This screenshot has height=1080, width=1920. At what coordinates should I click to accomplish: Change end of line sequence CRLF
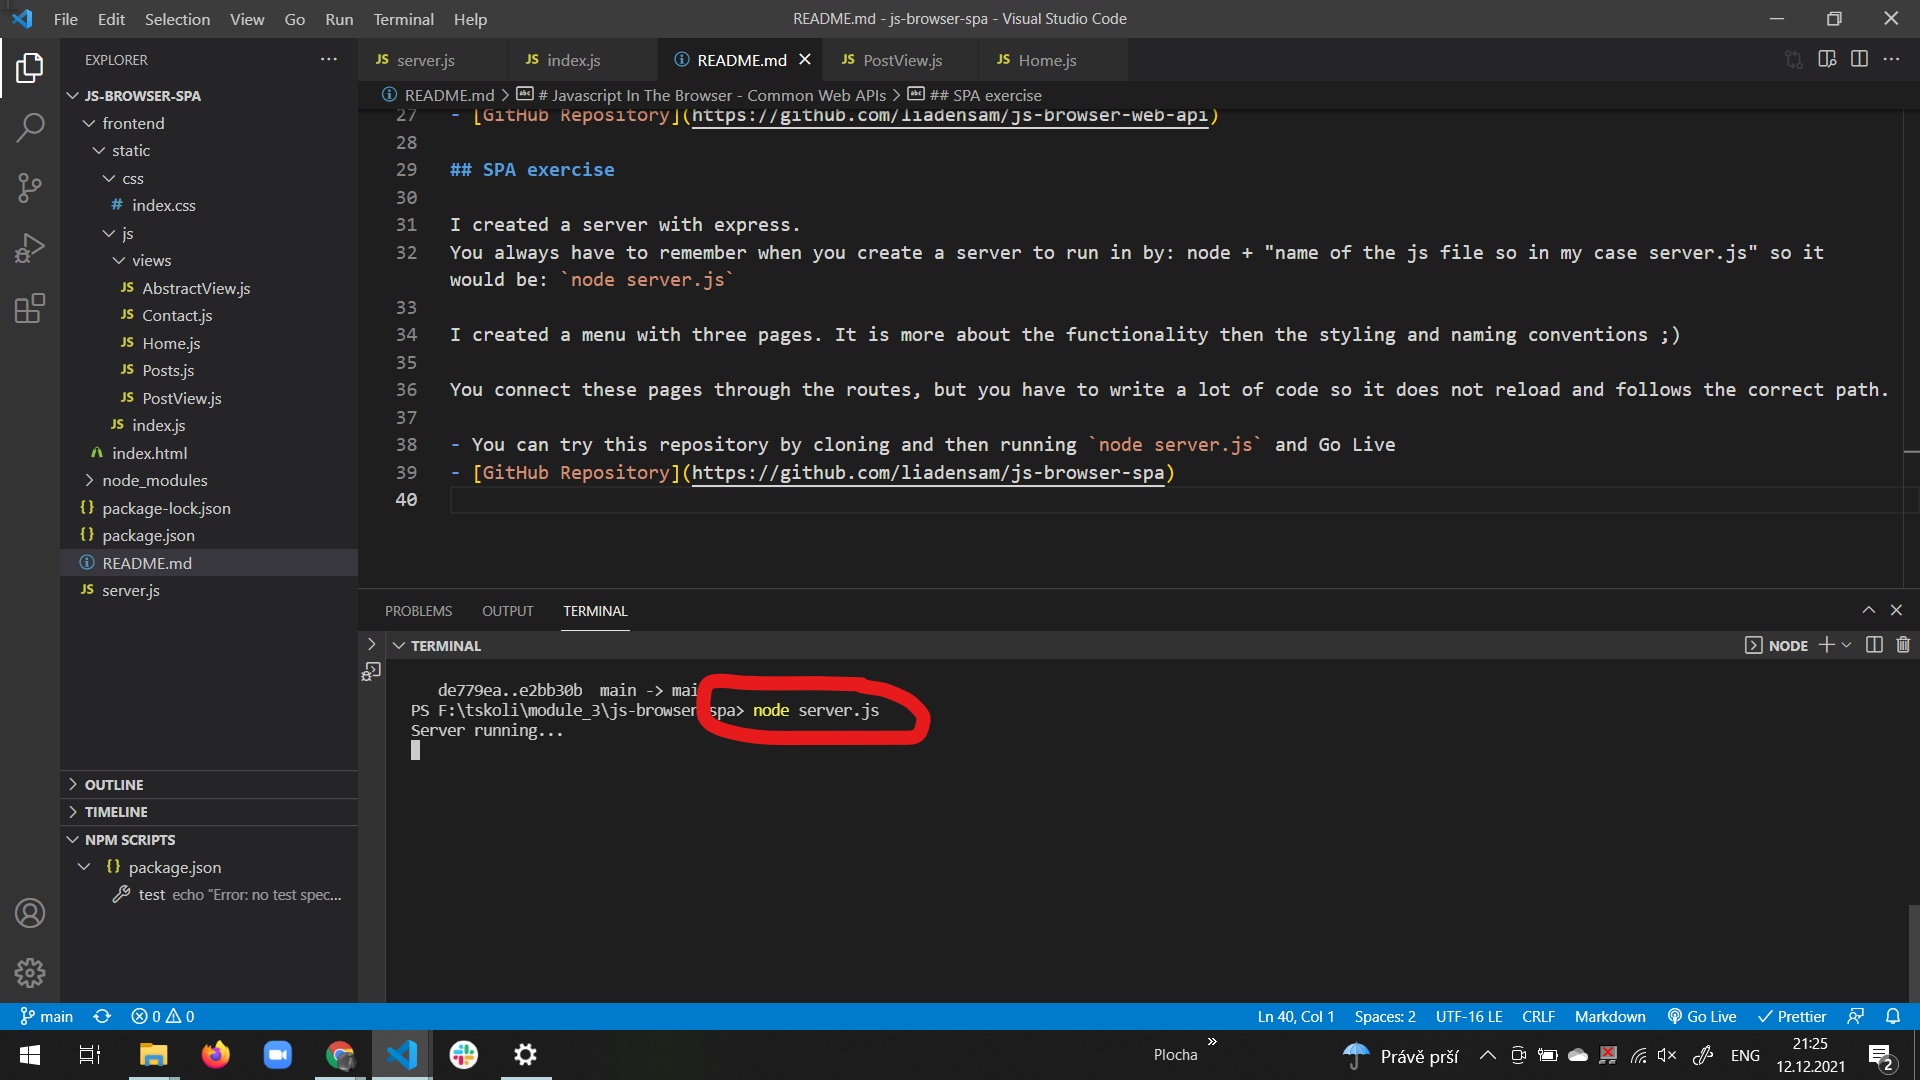pos(1538,1016)
